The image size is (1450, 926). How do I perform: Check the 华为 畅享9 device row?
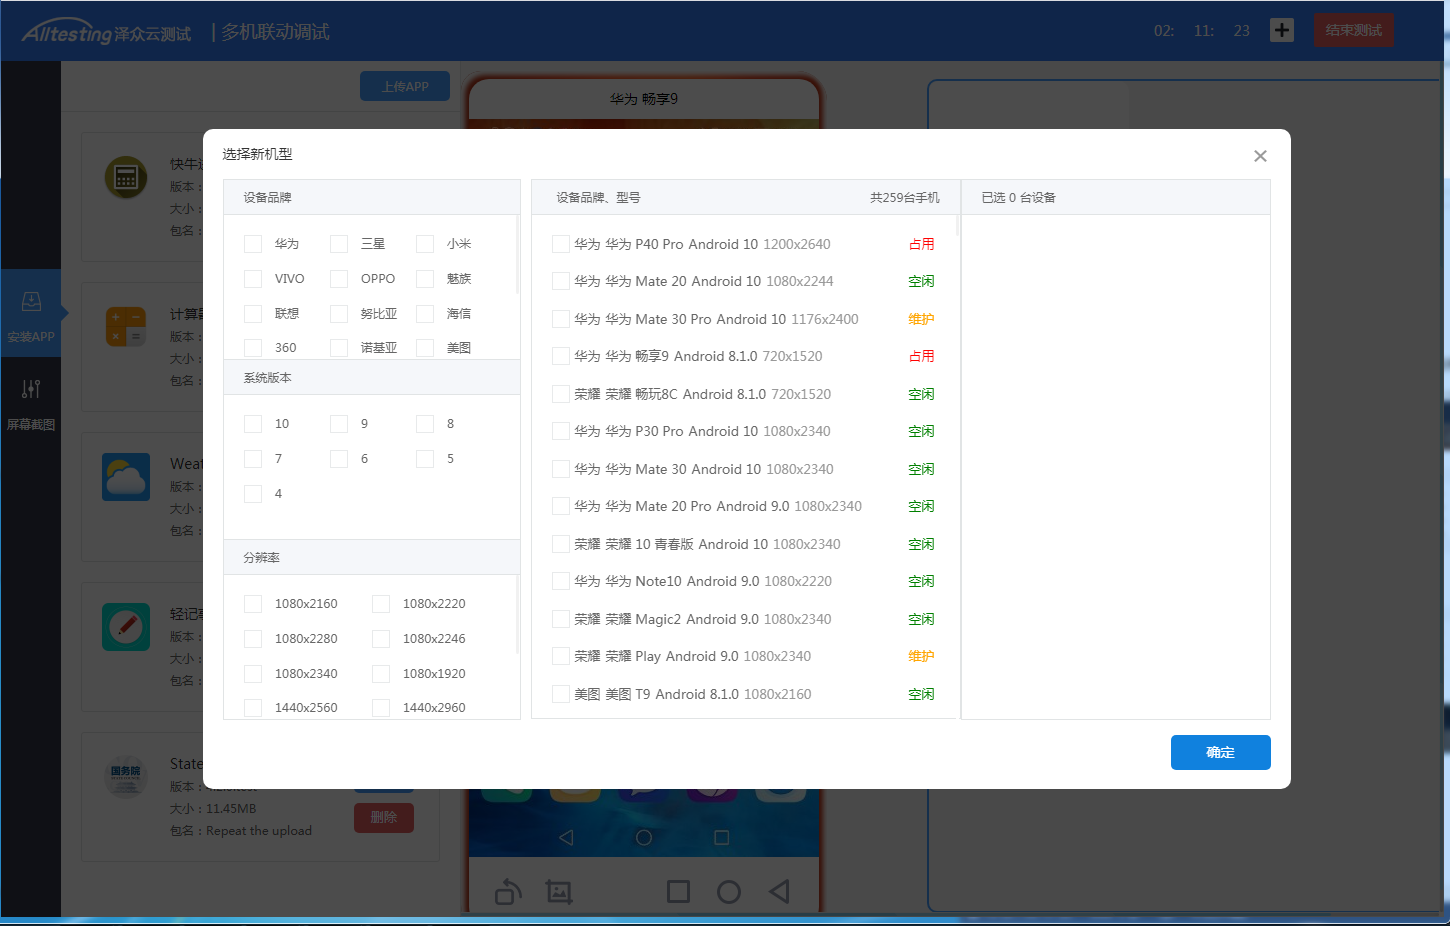point(561,357)
